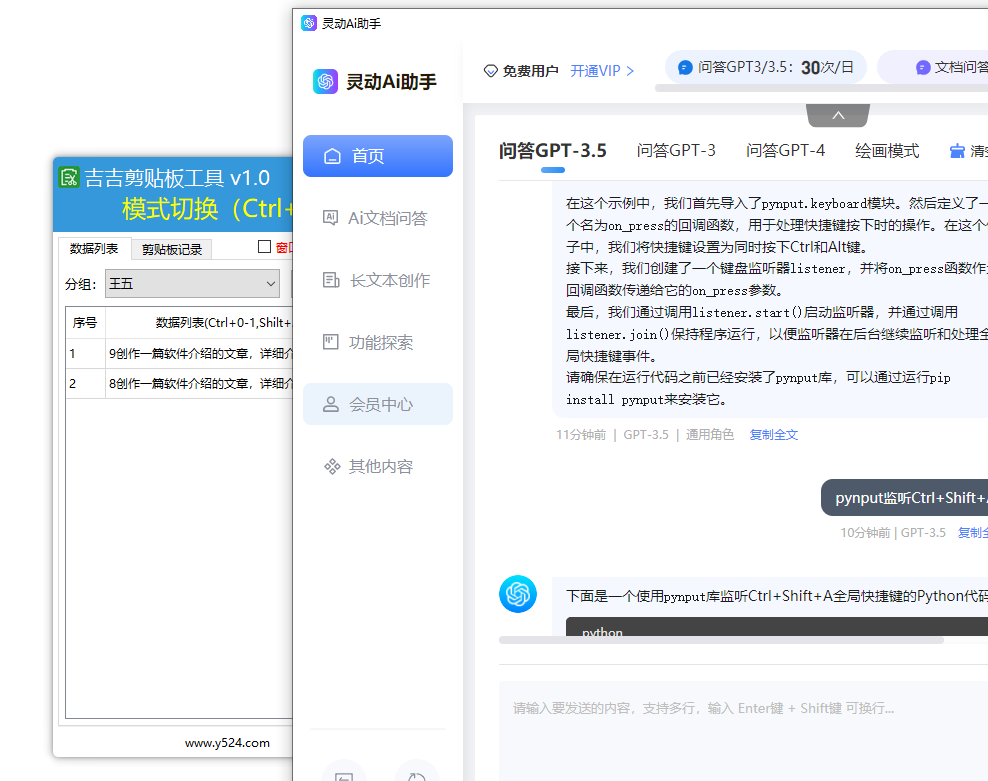Click the 10分钟前 timestamp
The image size is (988, 781).
(865, 533)
